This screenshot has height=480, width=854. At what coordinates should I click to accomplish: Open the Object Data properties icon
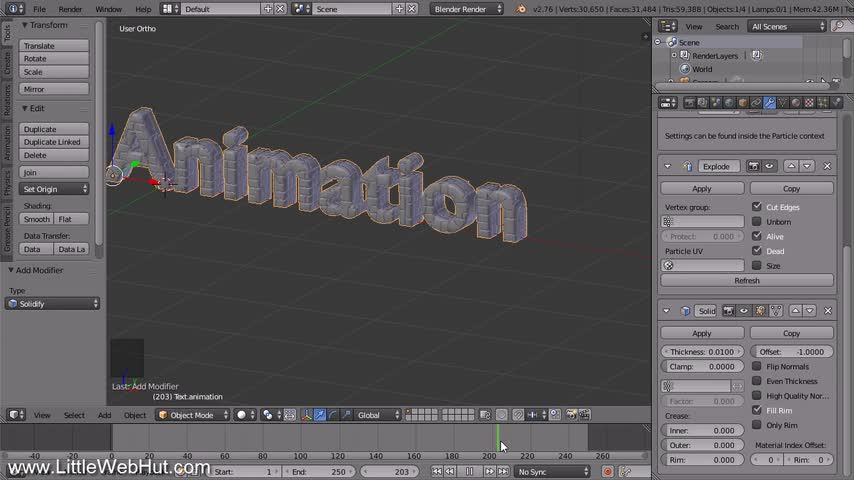pos(783,102)
